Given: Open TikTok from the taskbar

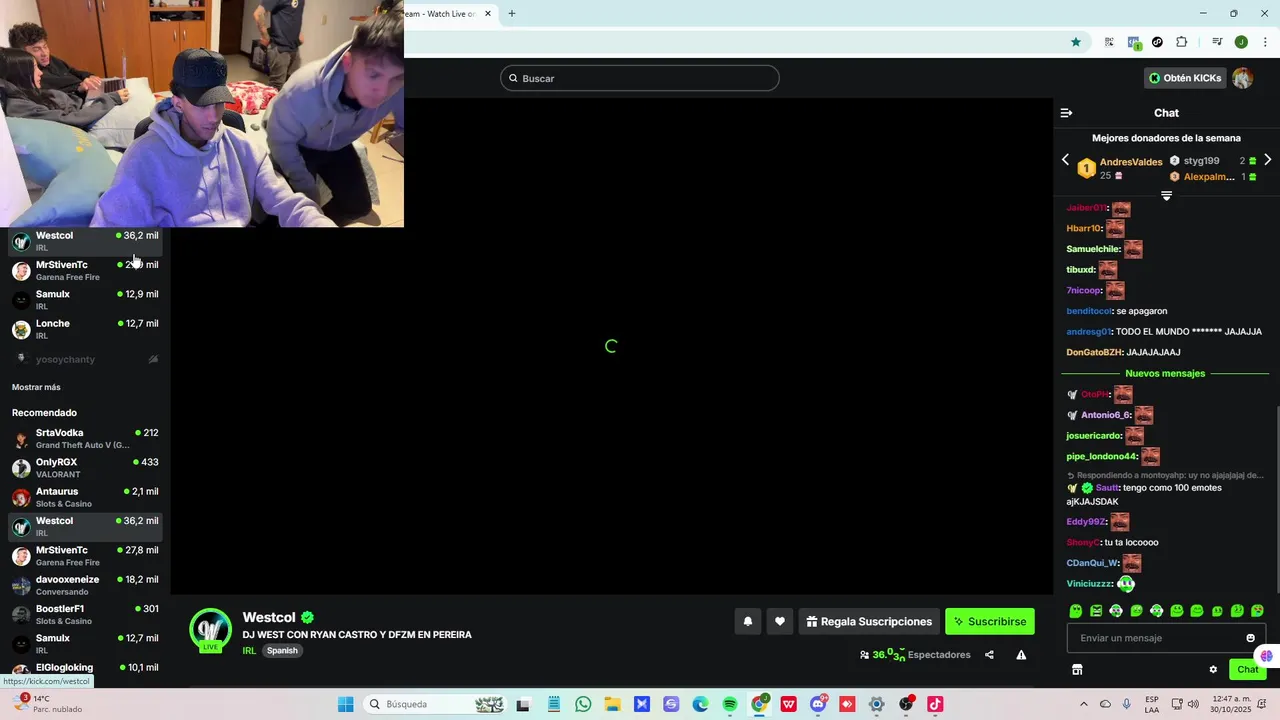Looking at the screenshot, I should (x=935, y=704).
